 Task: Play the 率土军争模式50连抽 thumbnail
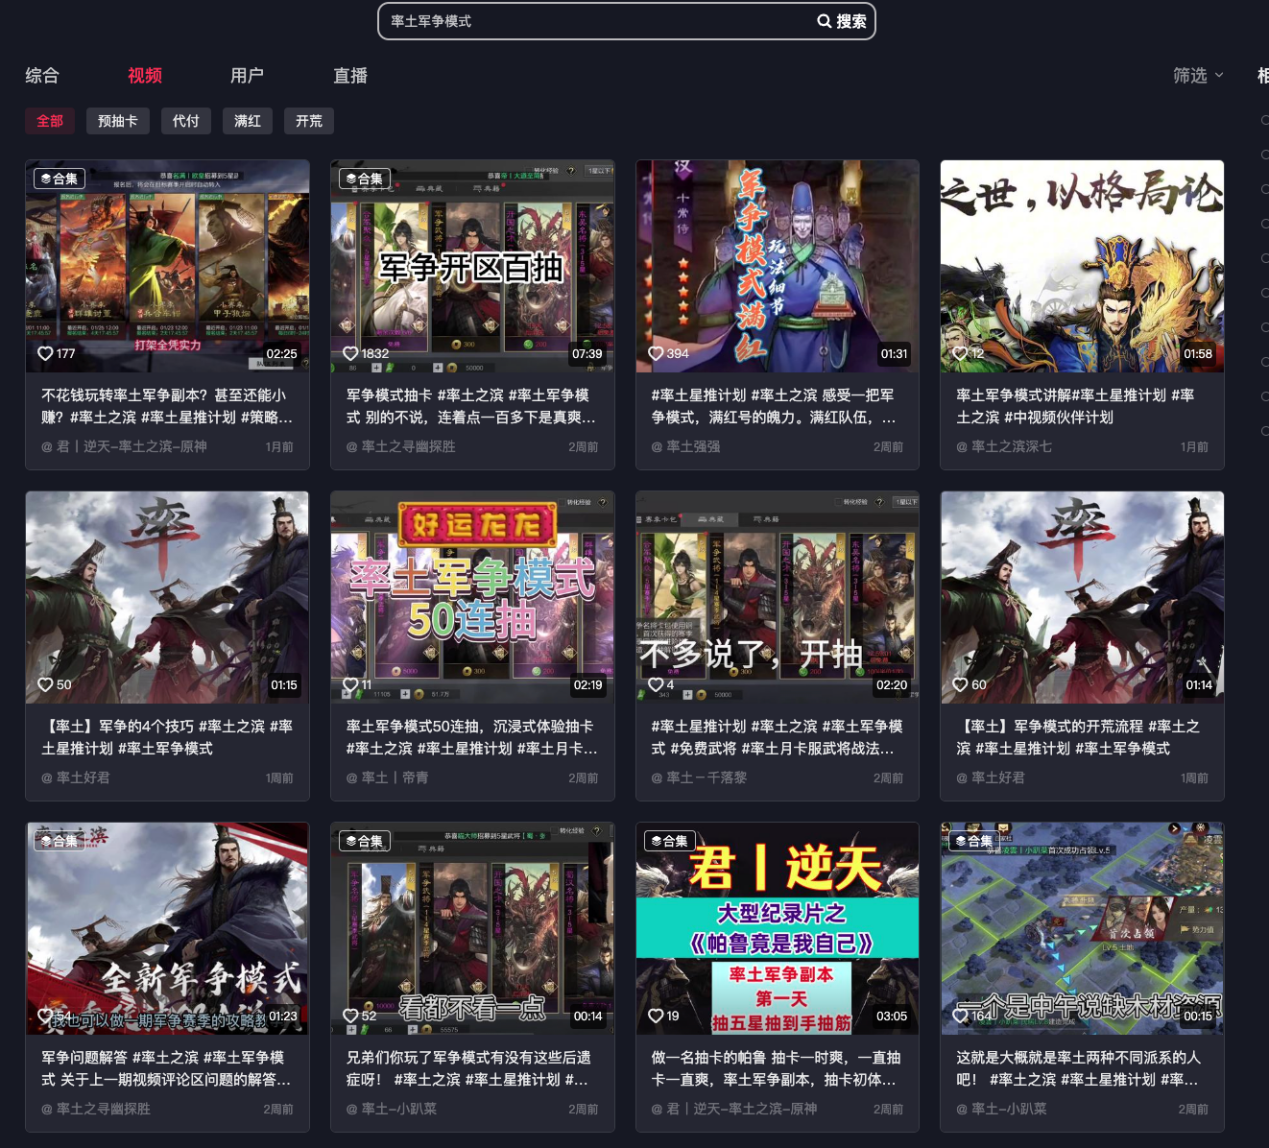pyautogui.click(x=472, y=597)
